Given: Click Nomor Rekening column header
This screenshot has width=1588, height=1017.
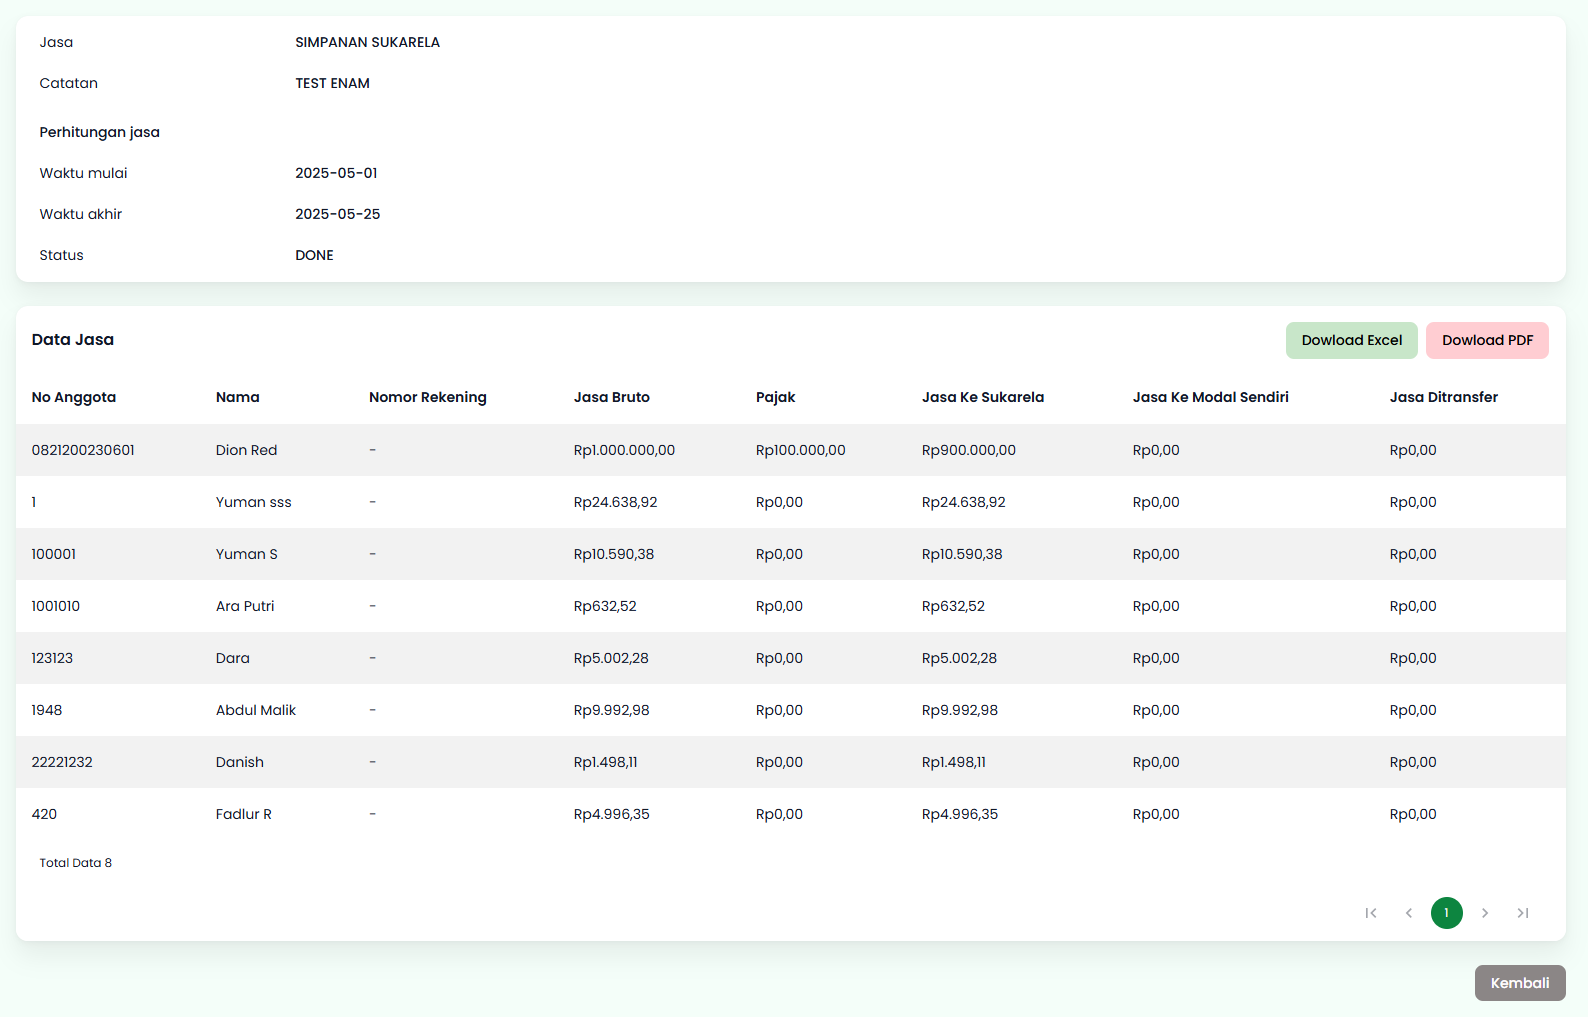Looking at the screenshot, I should pos(428,397).
